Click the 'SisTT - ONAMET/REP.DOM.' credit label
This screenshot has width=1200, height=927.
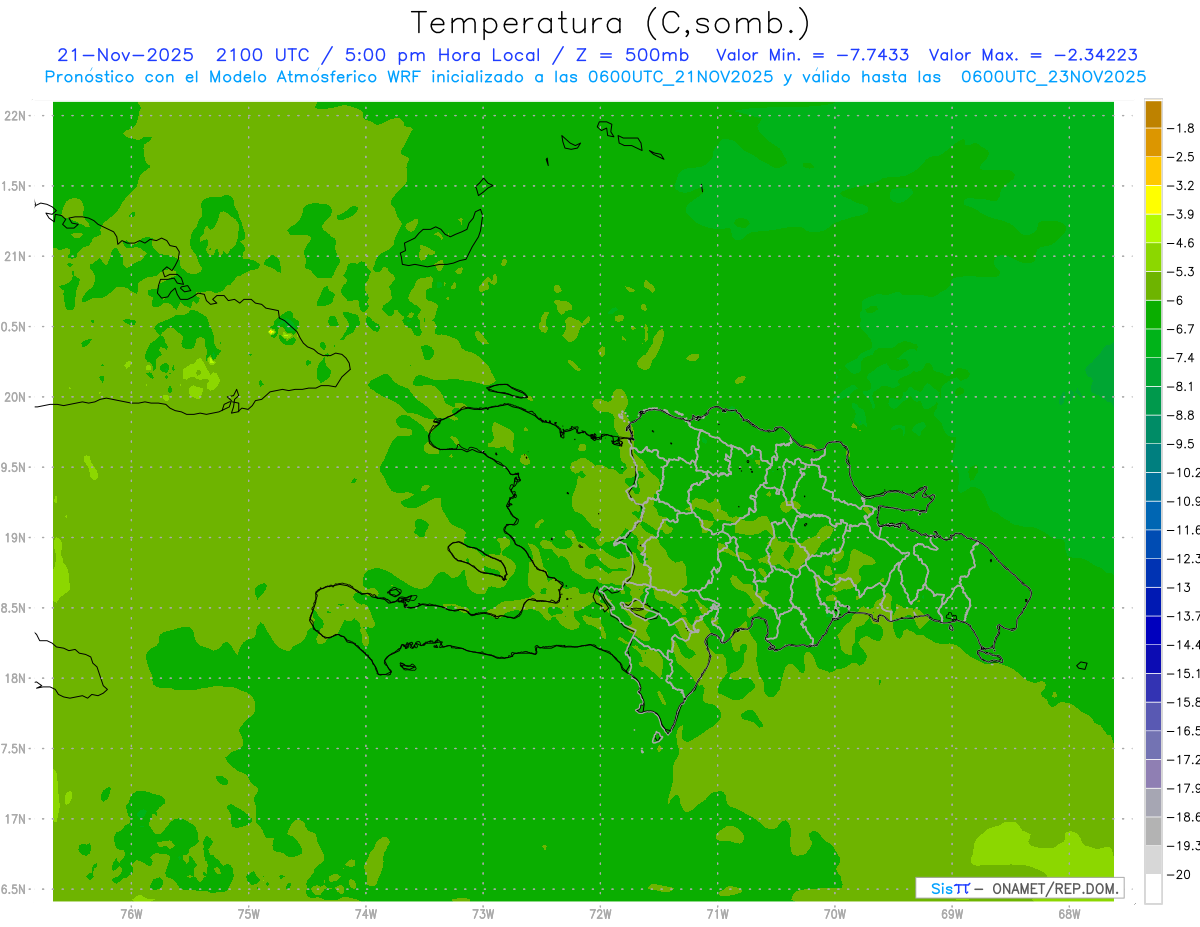click(1020, 888)
